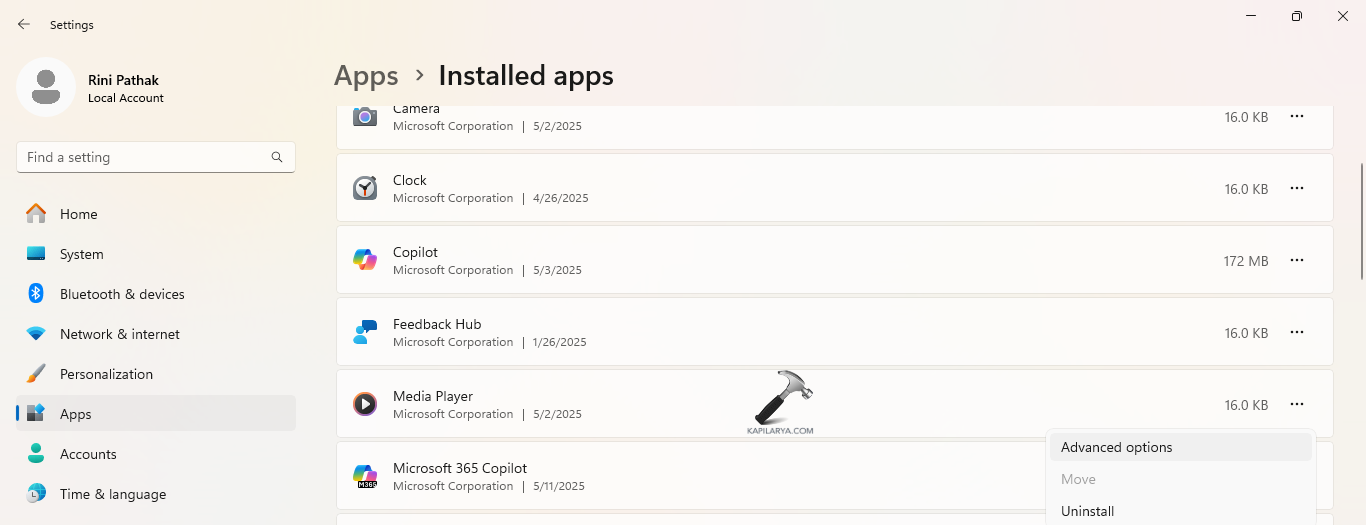Viewport: 1366px width, 525px height.
Task: Select Advanced options from the context menu
Action: pos(1117,447)
